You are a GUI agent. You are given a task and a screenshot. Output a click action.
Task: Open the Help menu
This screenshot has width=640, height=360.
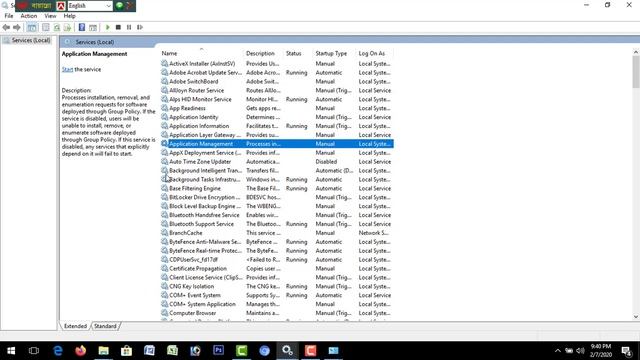pyautogui.click(x=69, y=16)
